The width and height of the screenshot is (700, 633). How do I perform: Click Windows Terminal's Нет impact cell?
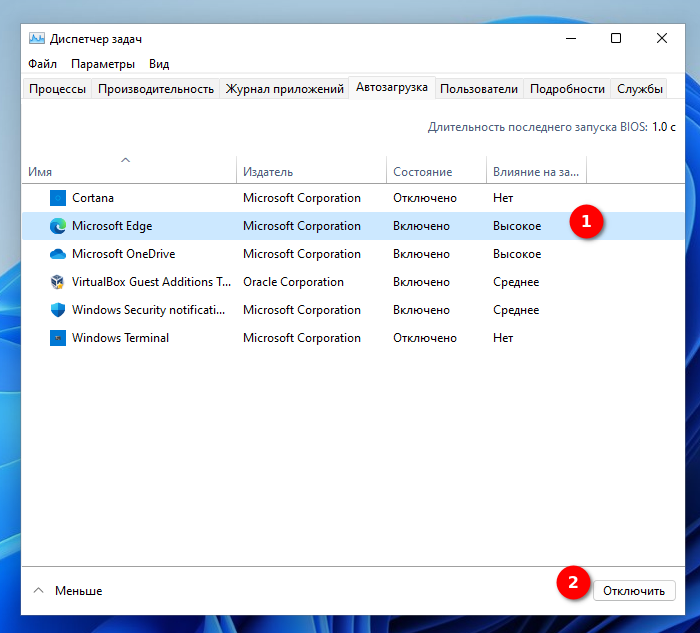coord(503,338)
